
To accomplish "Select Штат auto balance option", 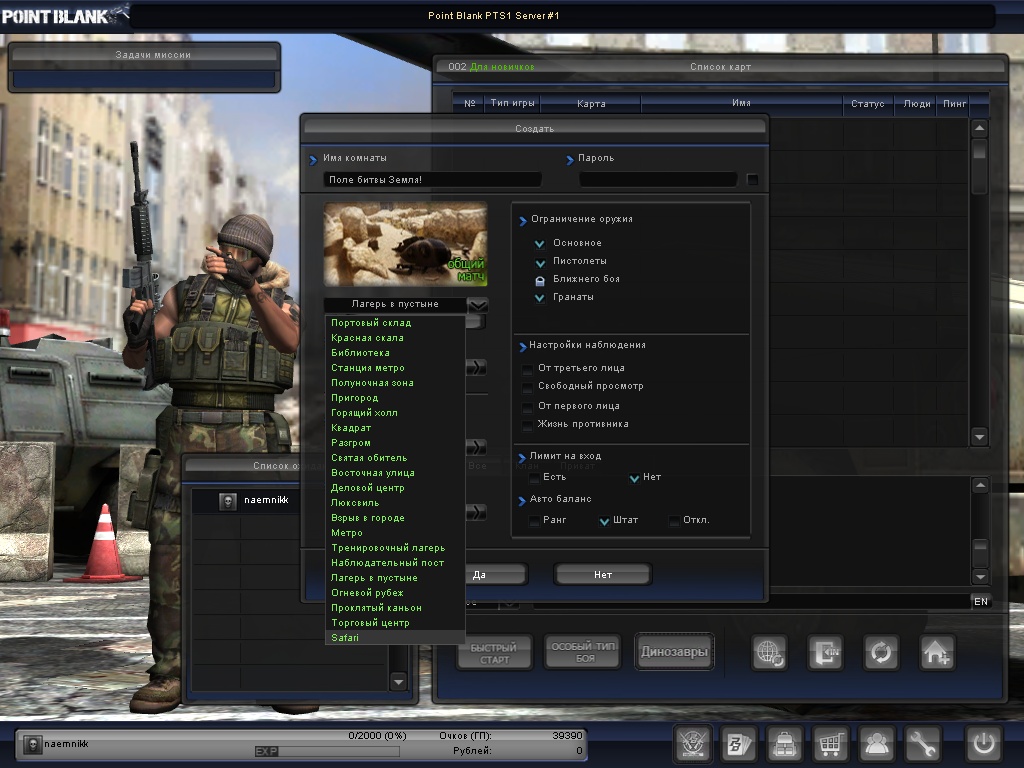I will 604,520.
